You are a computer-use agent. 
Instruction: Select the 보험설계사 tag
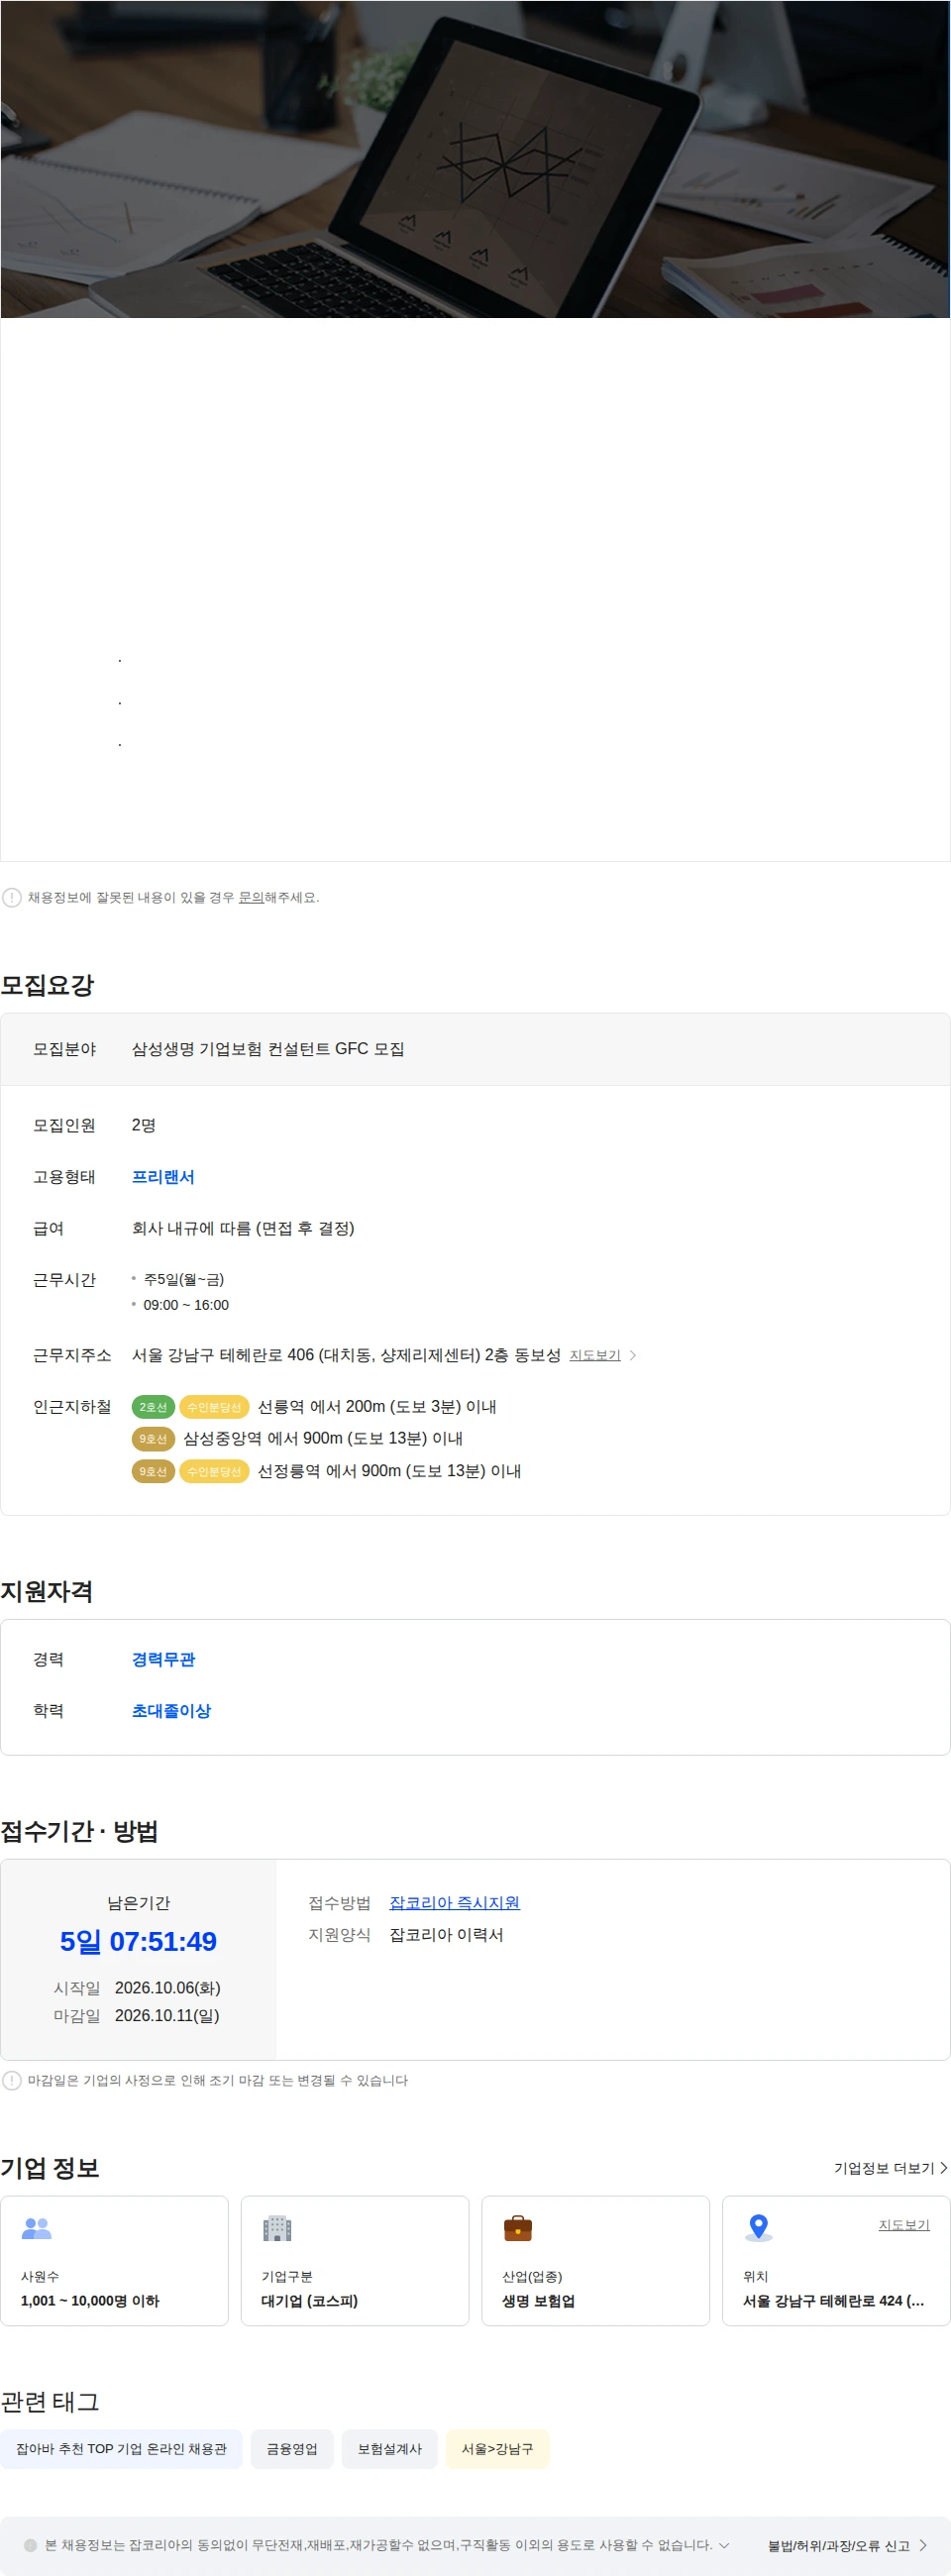click(390, 2449)
